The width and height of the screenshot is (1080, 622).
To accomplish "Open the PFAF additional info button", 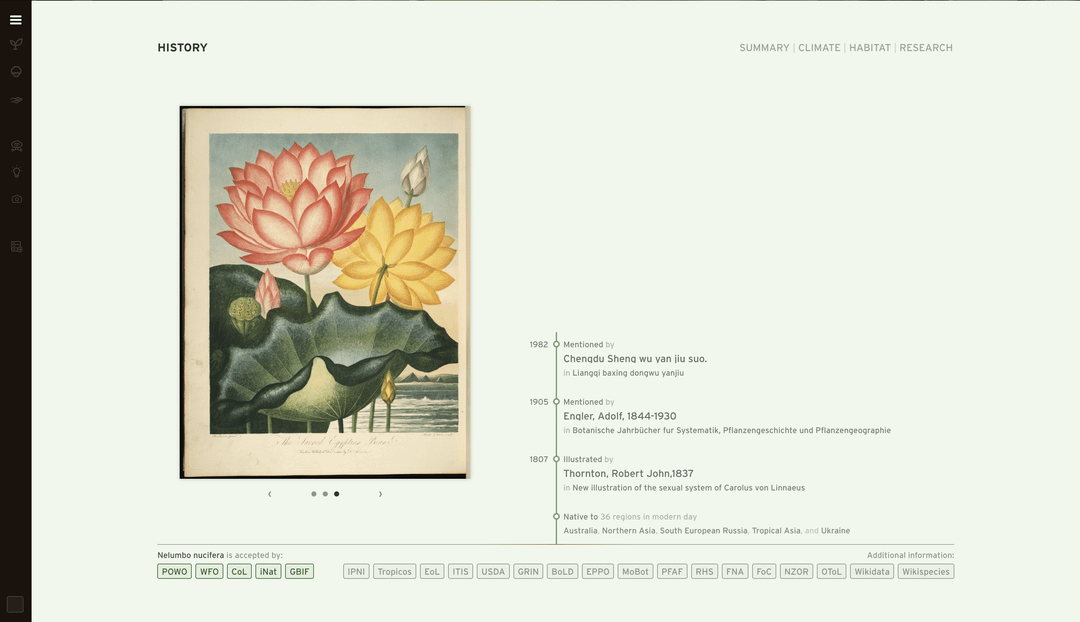I will 672,572.
